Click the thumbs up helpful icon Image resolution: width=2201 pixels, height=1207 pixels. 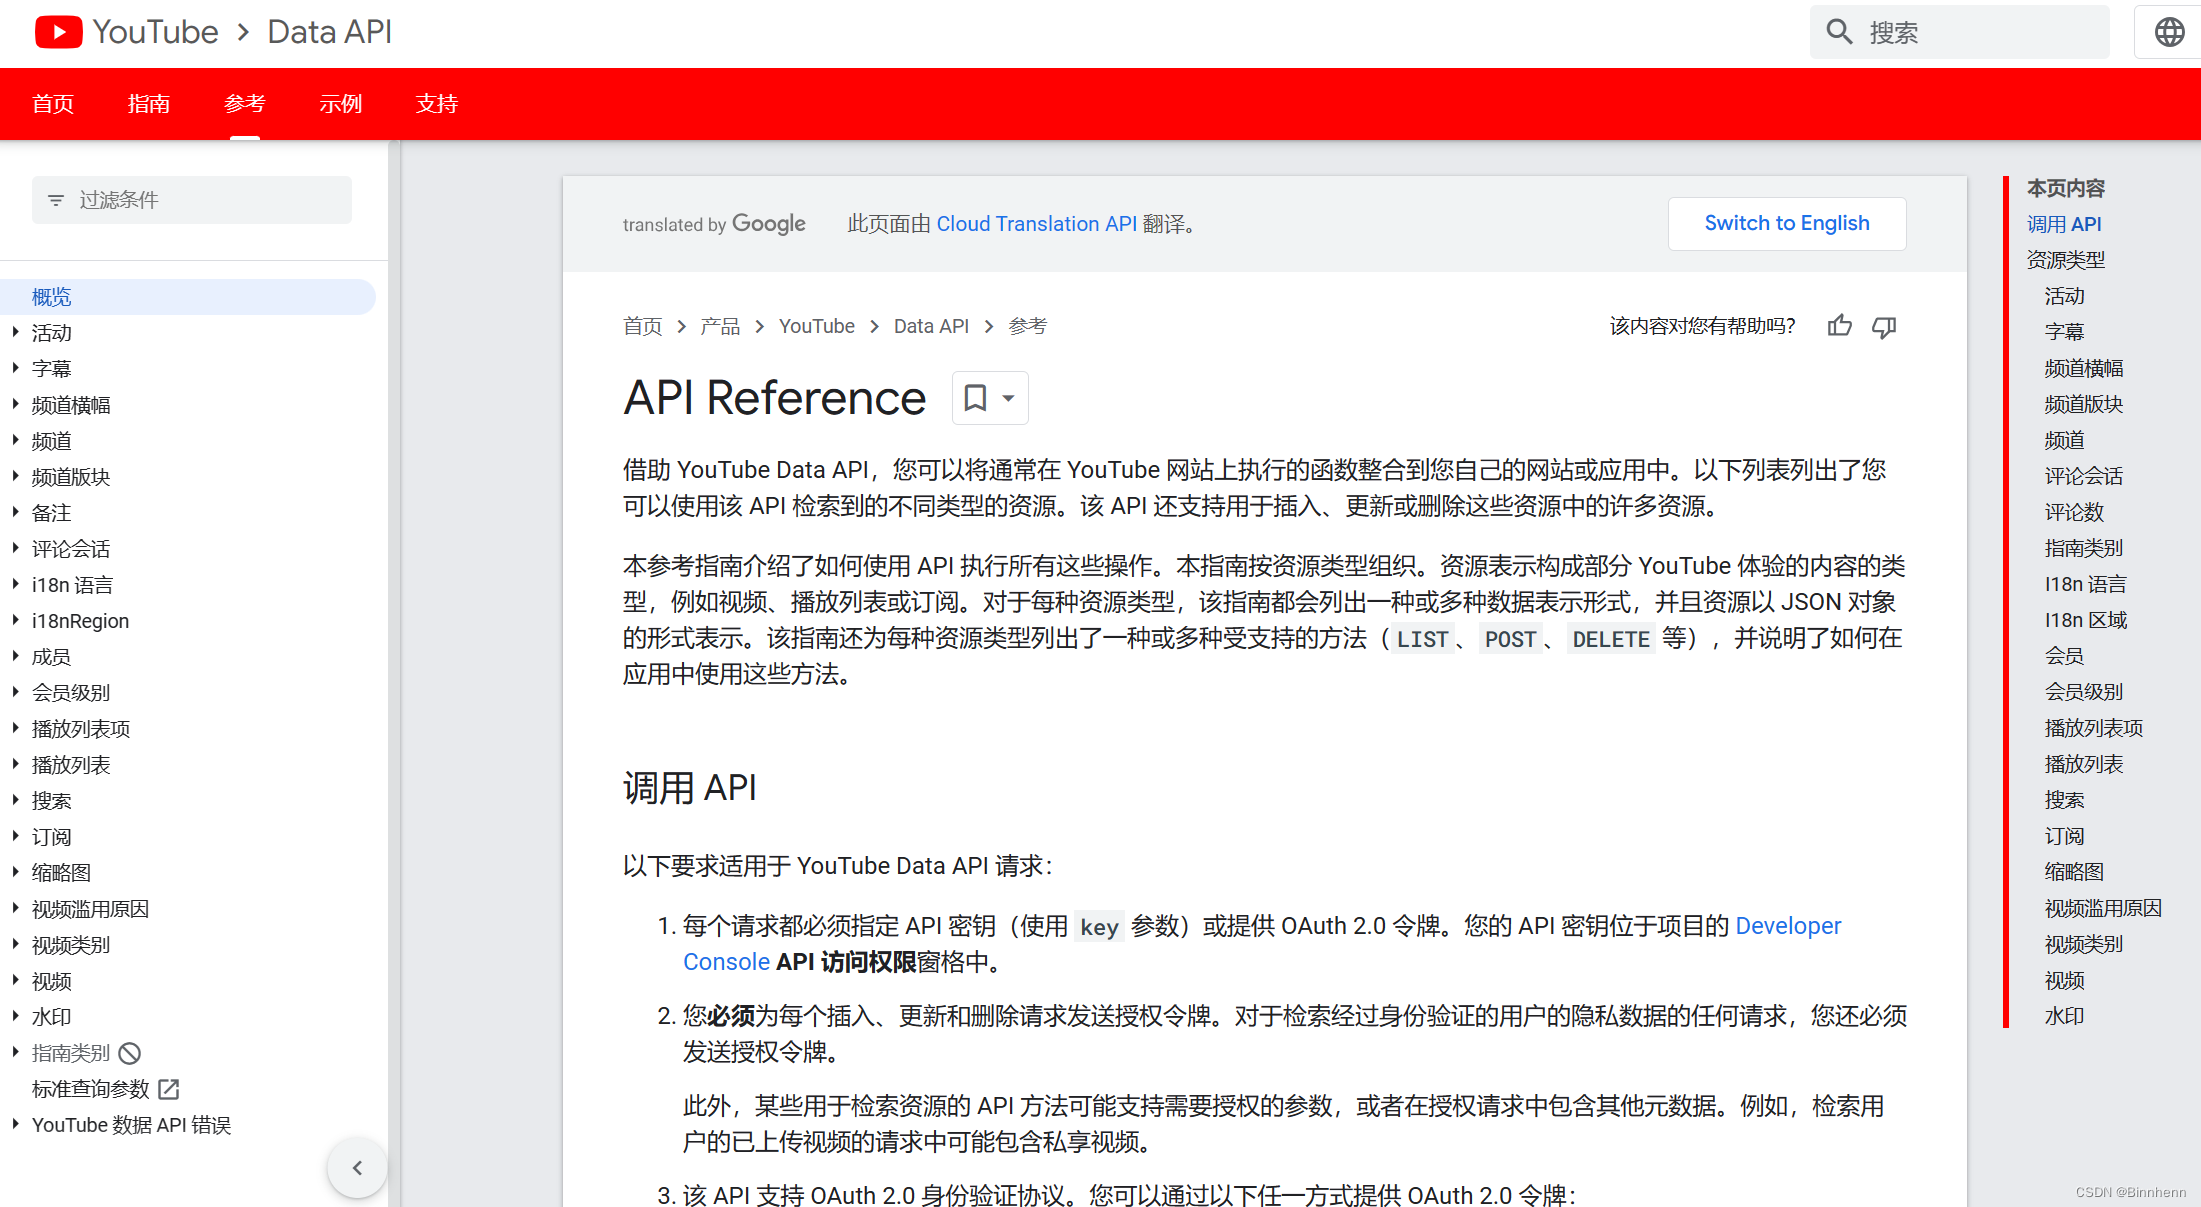point(1839,326)
